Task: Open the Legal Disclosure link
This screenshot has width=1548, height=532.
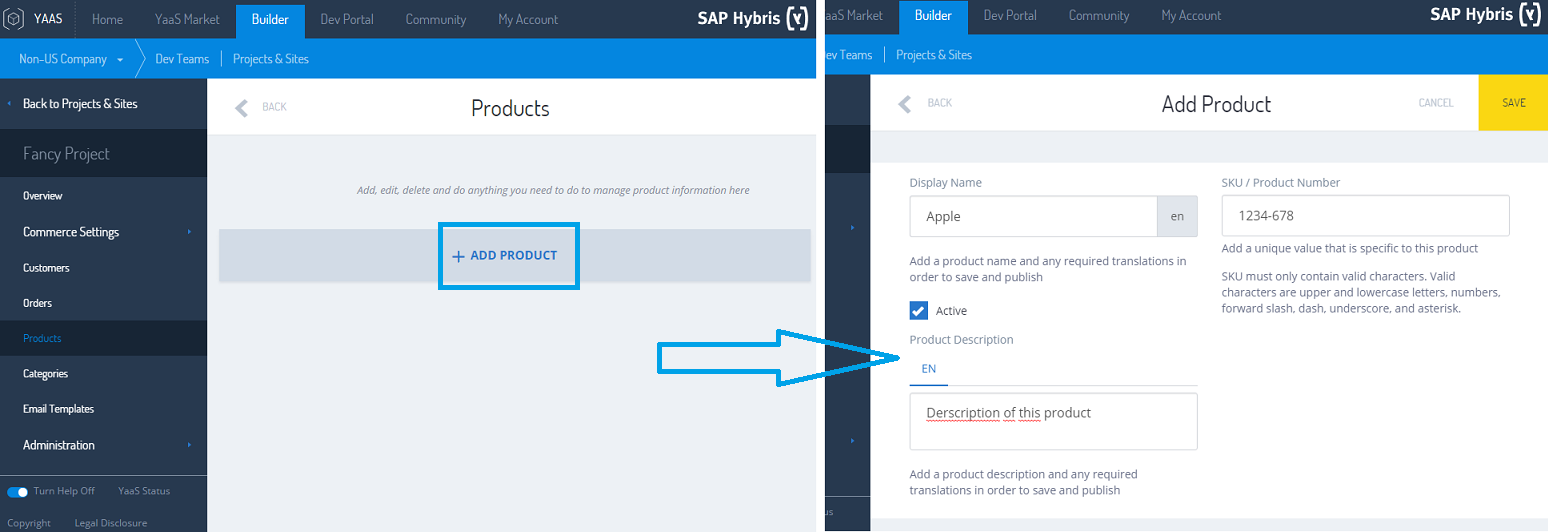Action: tap(111, 523)
